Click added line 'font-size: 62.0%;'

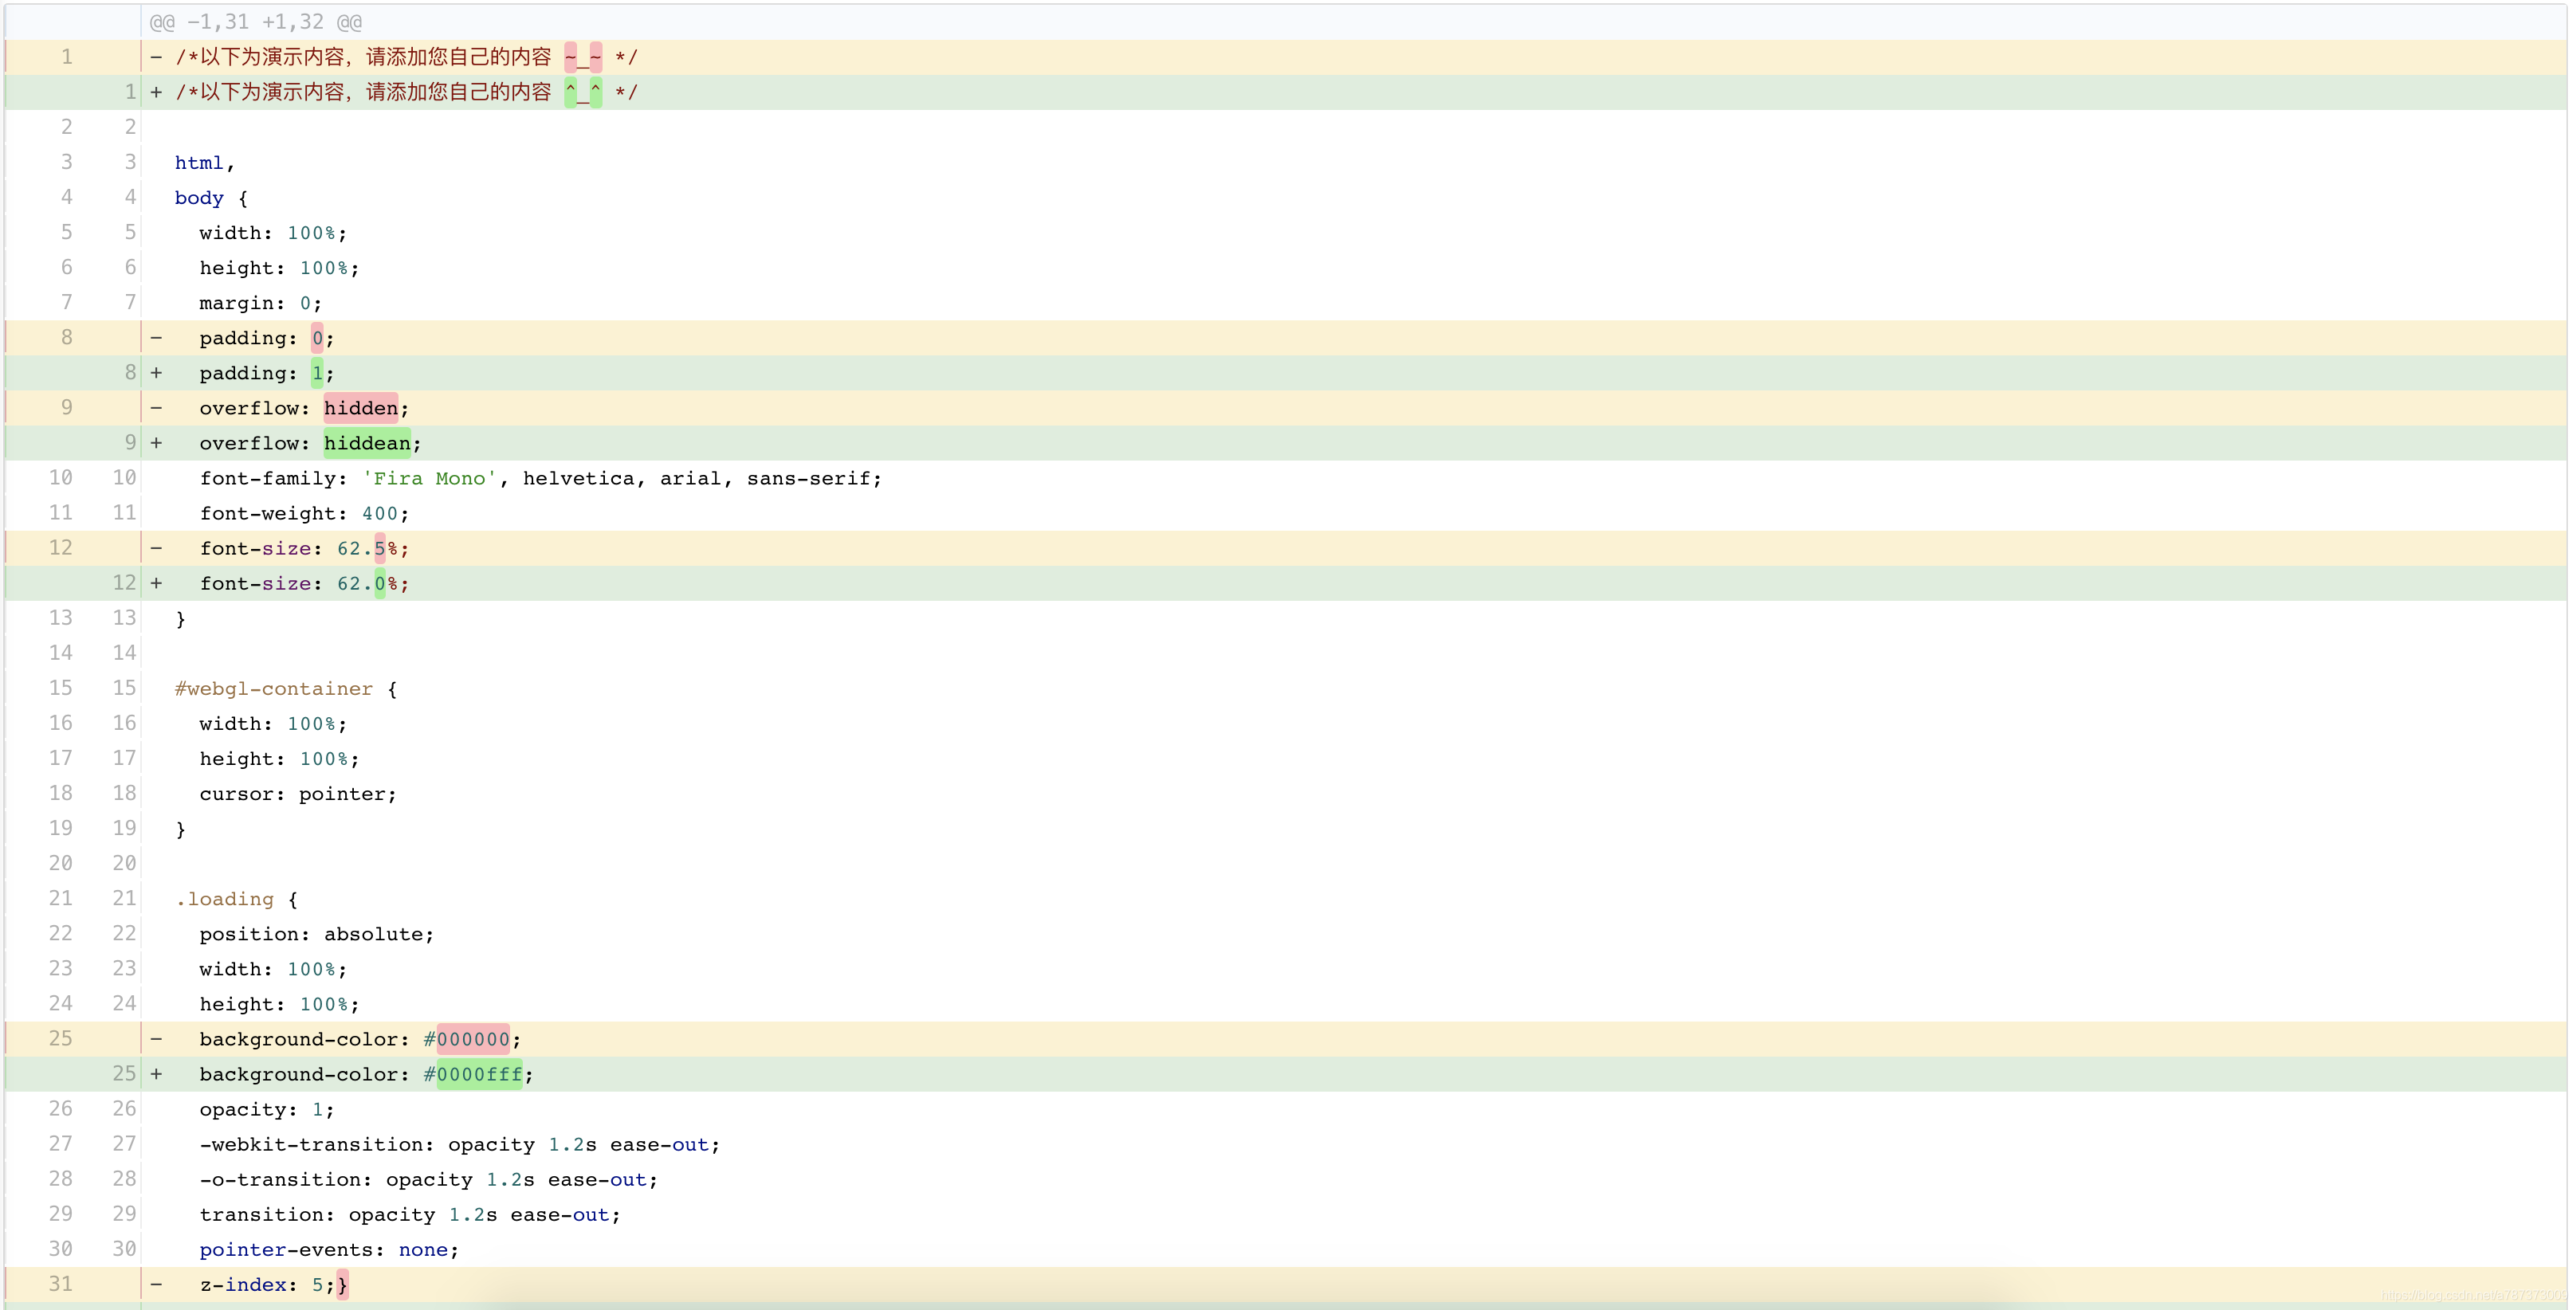[x=1286, y=583]
